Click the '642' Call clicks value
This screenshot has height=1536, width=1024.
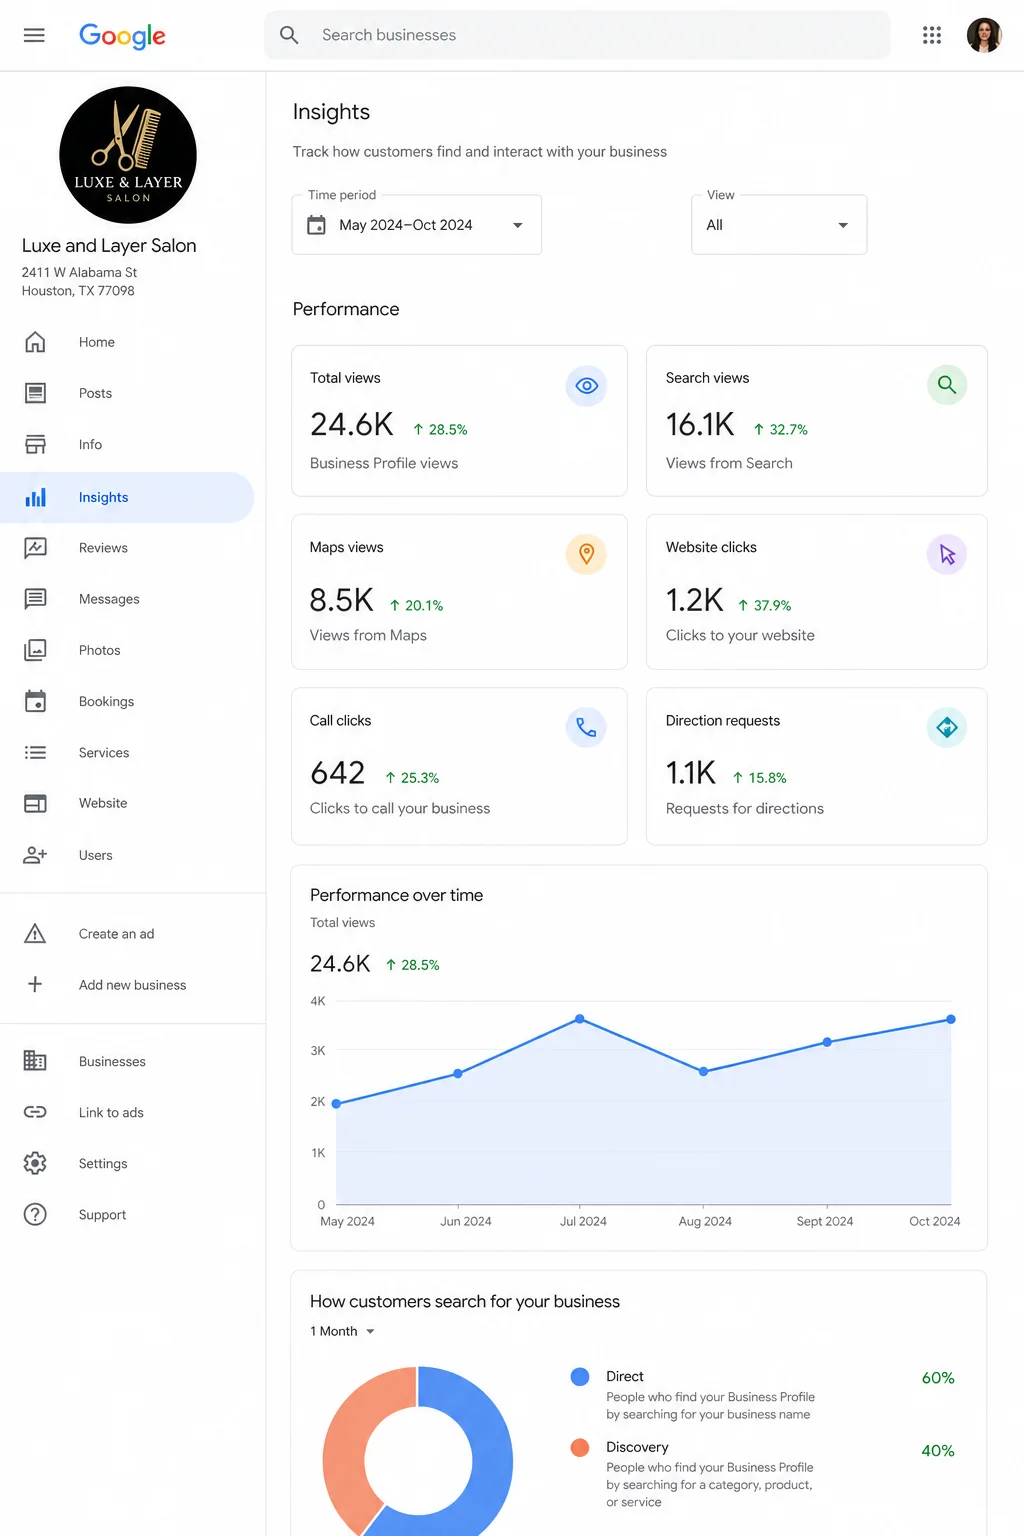337,773
